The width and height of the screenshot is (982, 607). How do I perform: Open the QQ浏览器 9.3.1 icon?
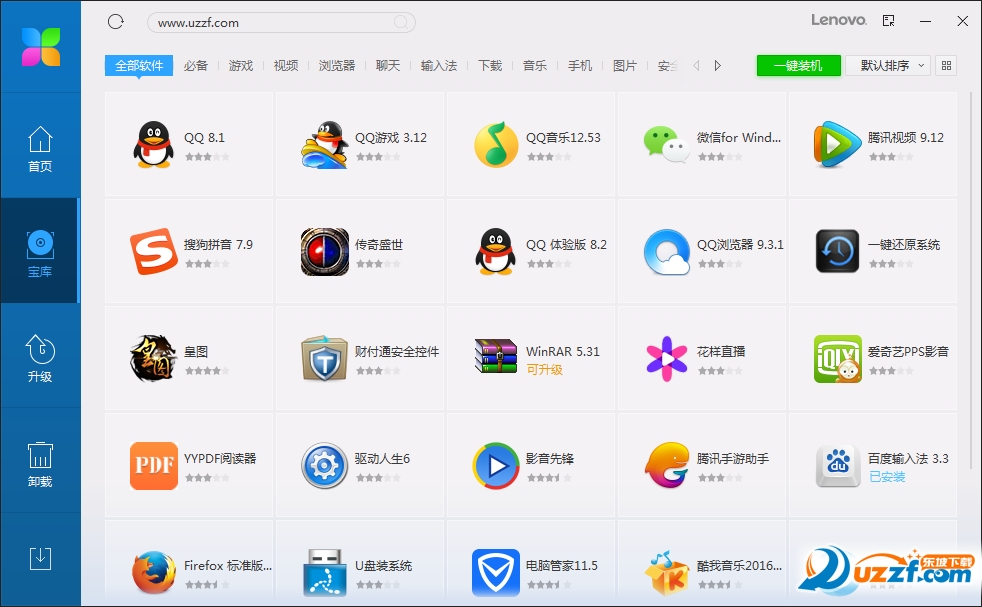666,252
